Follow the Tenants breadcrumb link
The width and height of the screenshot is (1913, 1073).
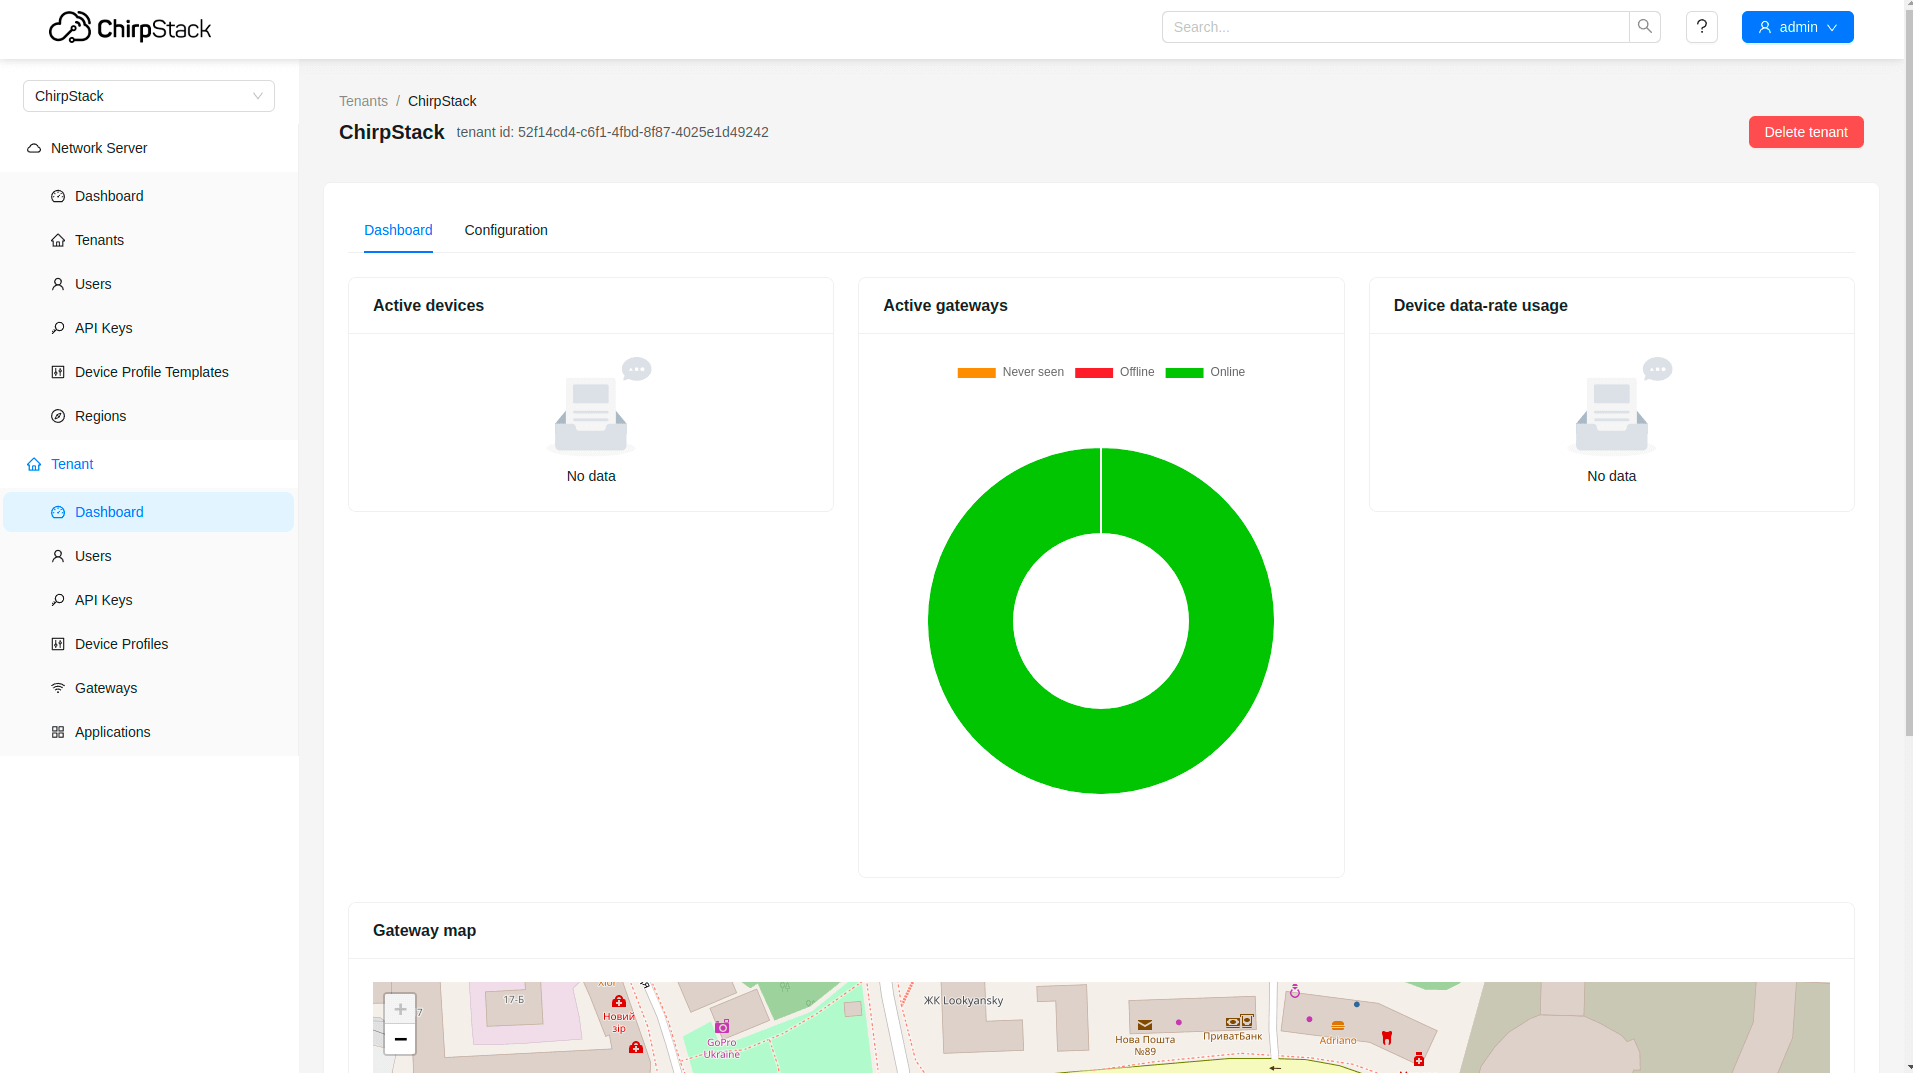coord(363,101)
